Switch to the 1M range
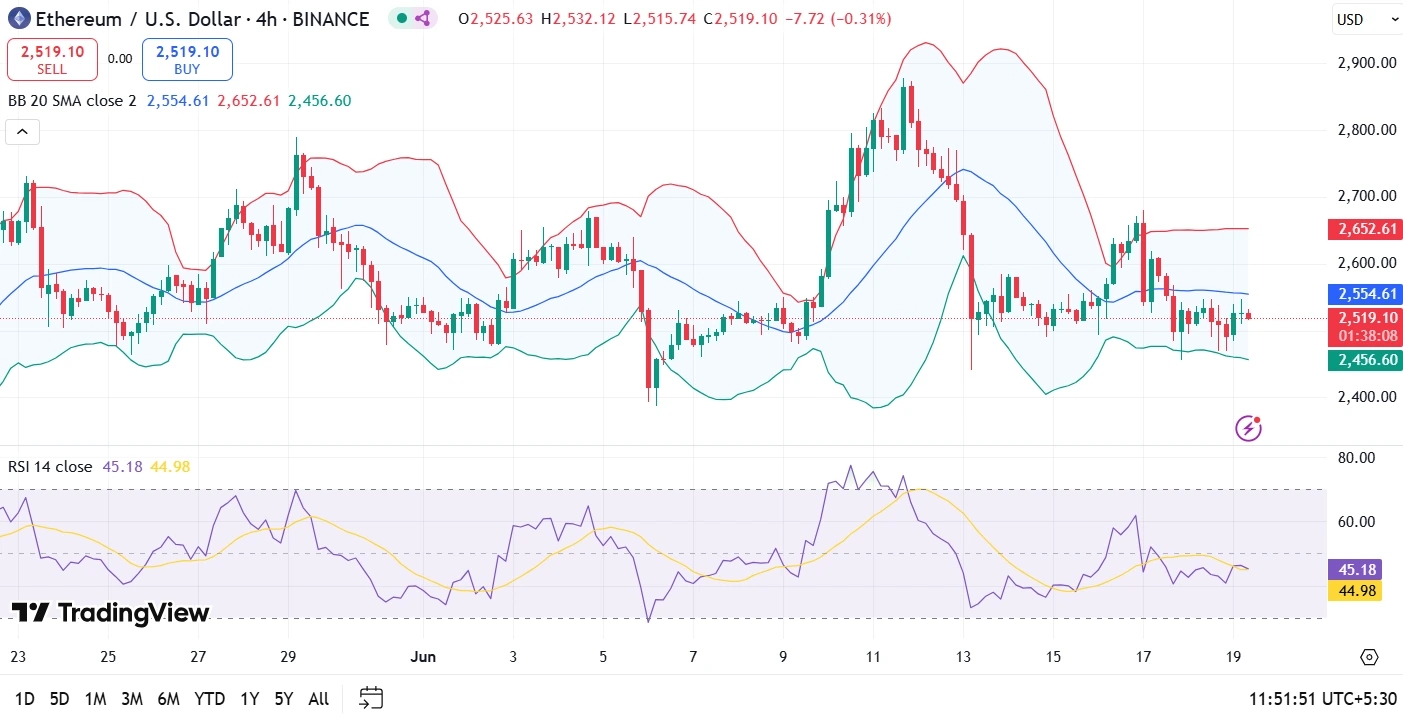The width and height of the screenshot is (1403, 715). point(95,699)
